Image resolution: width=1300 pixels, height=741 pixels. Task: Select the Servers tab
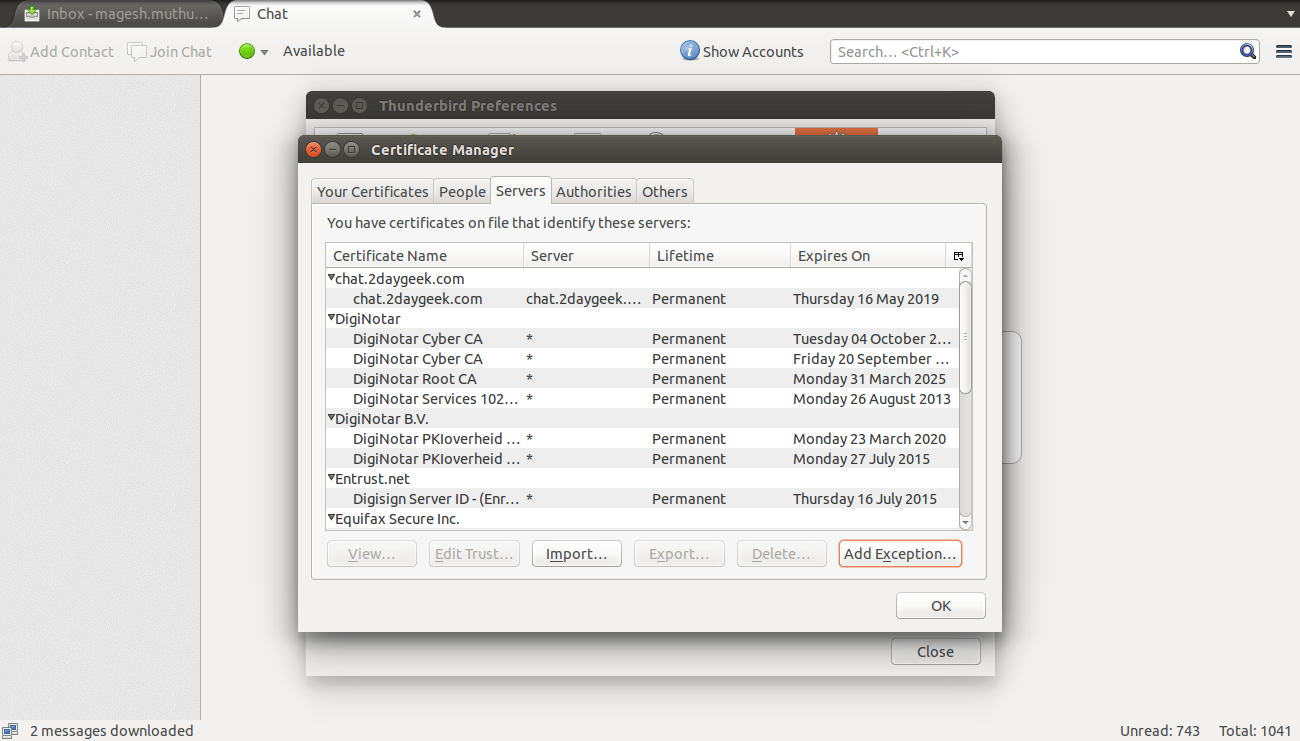click(x=521, y=190)
